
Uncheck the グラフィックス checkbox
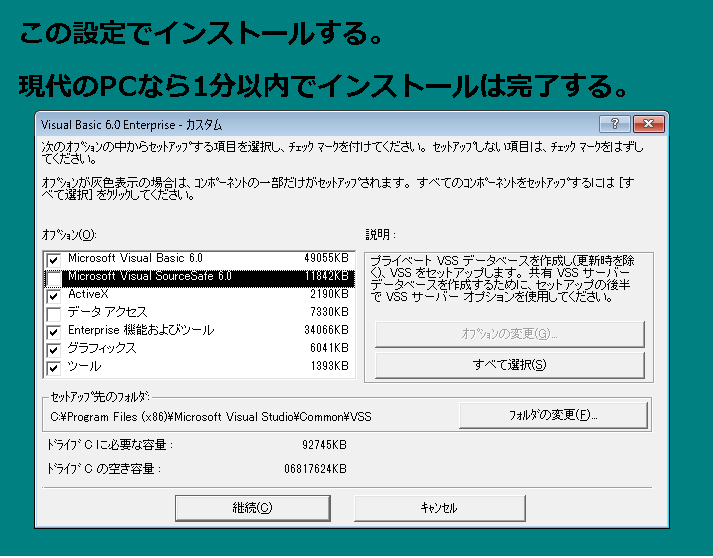pyautogui.click(x=54, y=350)
